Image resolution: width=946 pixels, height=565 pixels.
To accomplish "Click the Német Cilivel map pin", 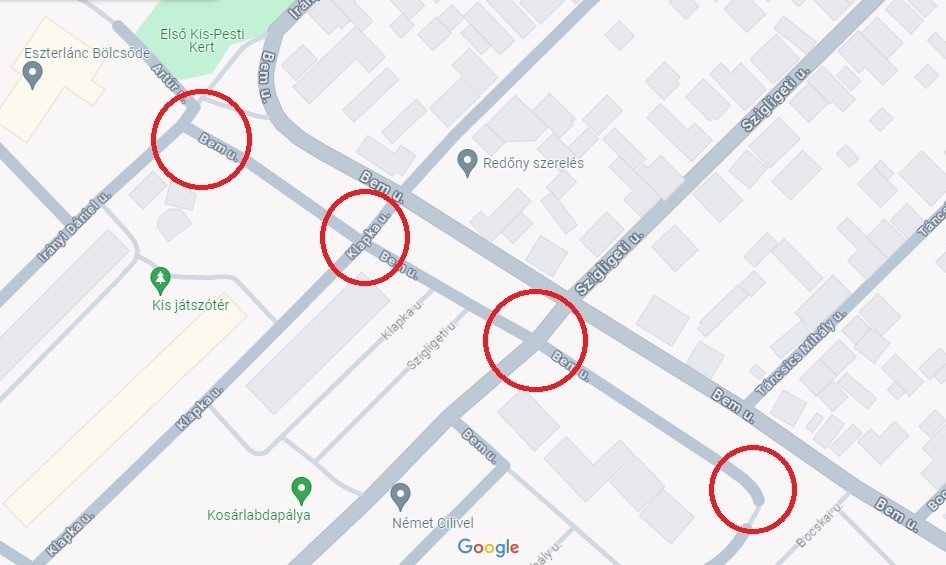I will pos(401,497).
